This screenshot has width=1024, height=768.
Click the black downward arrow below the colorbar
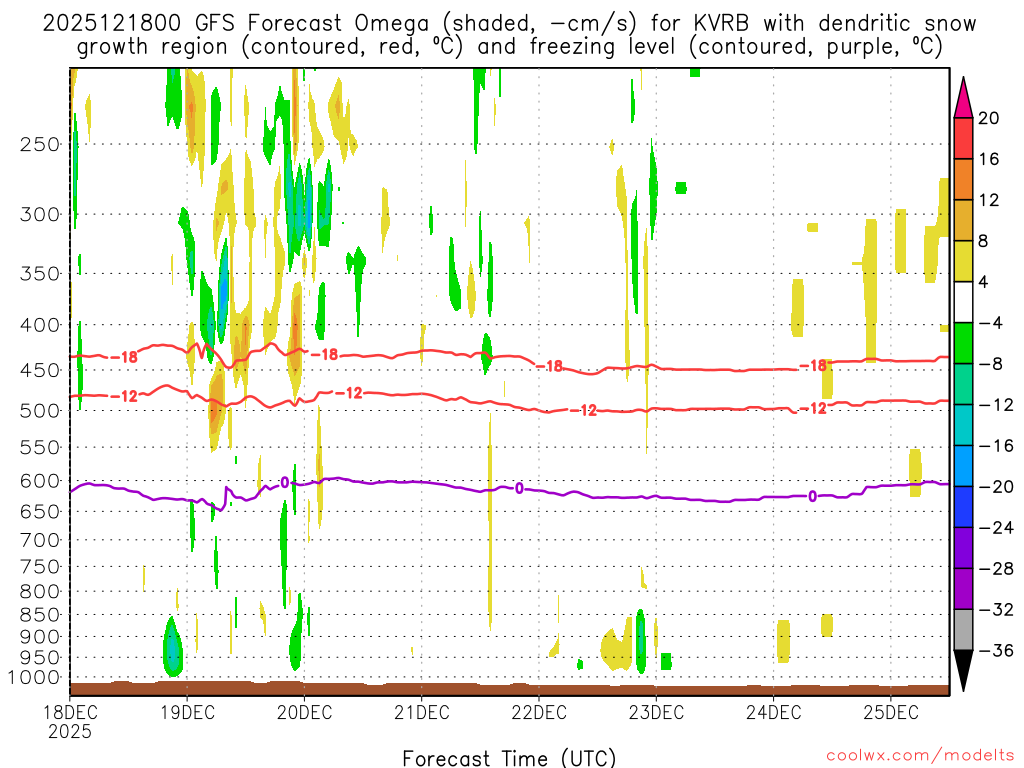pos(963,671)
